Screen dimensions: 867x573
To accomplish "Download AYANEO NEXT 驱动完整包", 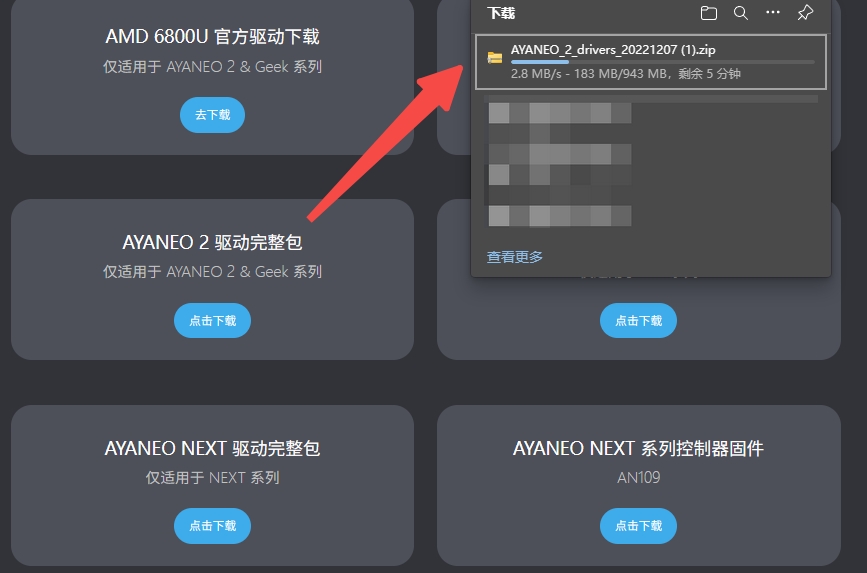I will (212, 525).
